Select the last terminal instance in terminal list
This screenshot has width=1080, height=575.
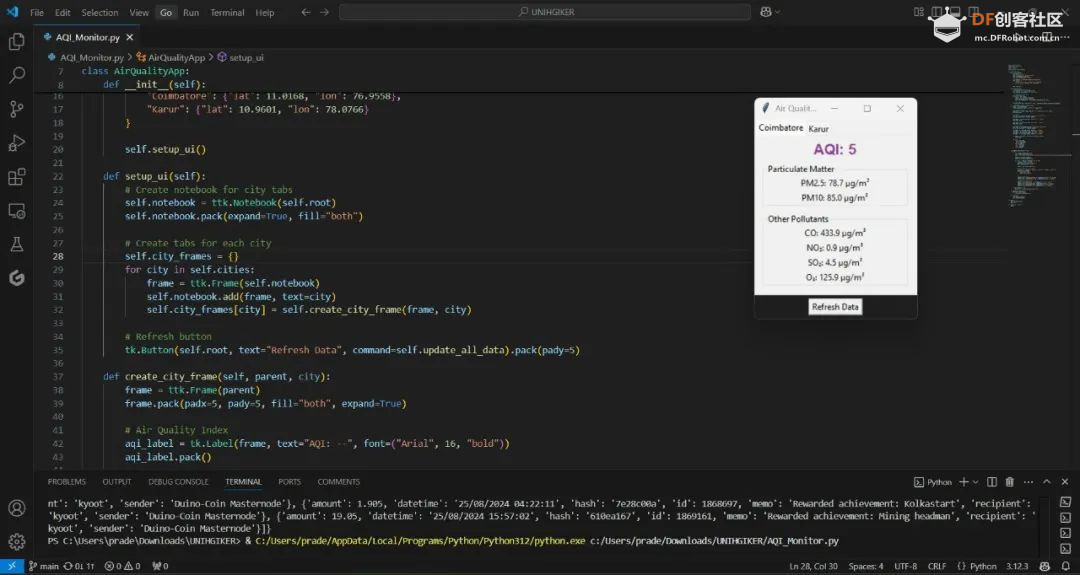tap(1066, 549)
